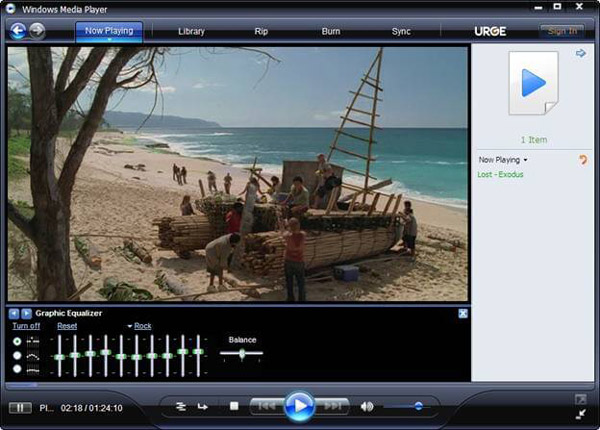Viewport: 600px width, 430px height.
Task: Skip to the next track
Action: tap(334, 406)
